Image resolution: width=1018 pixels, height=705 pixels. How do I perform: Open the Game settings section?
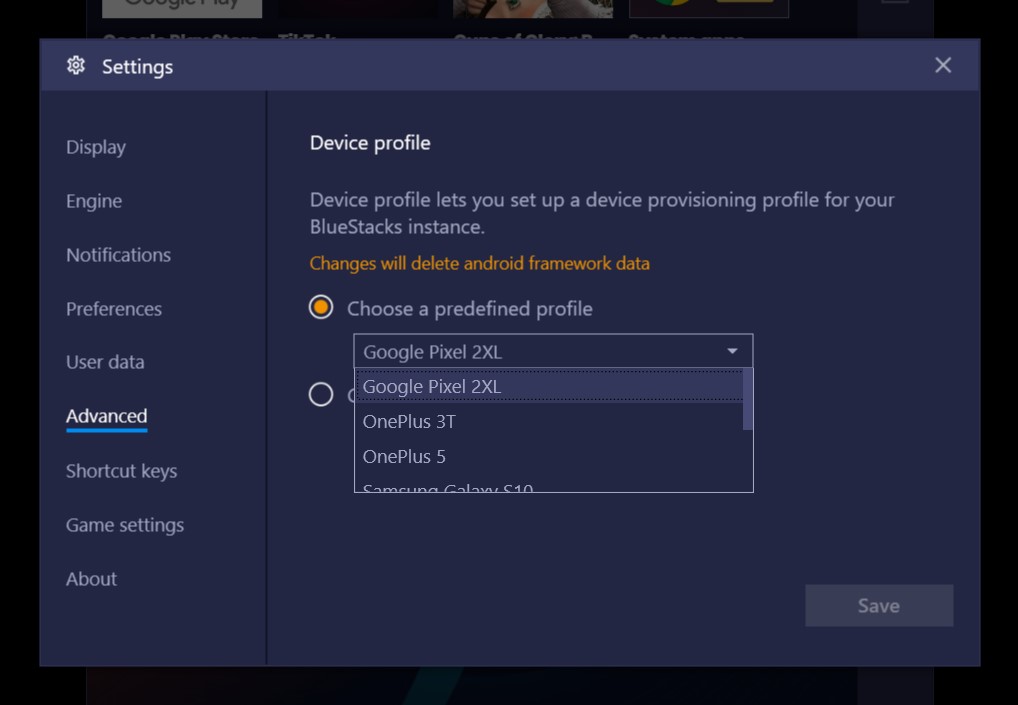pyautogui.click(x=125, y=525)
